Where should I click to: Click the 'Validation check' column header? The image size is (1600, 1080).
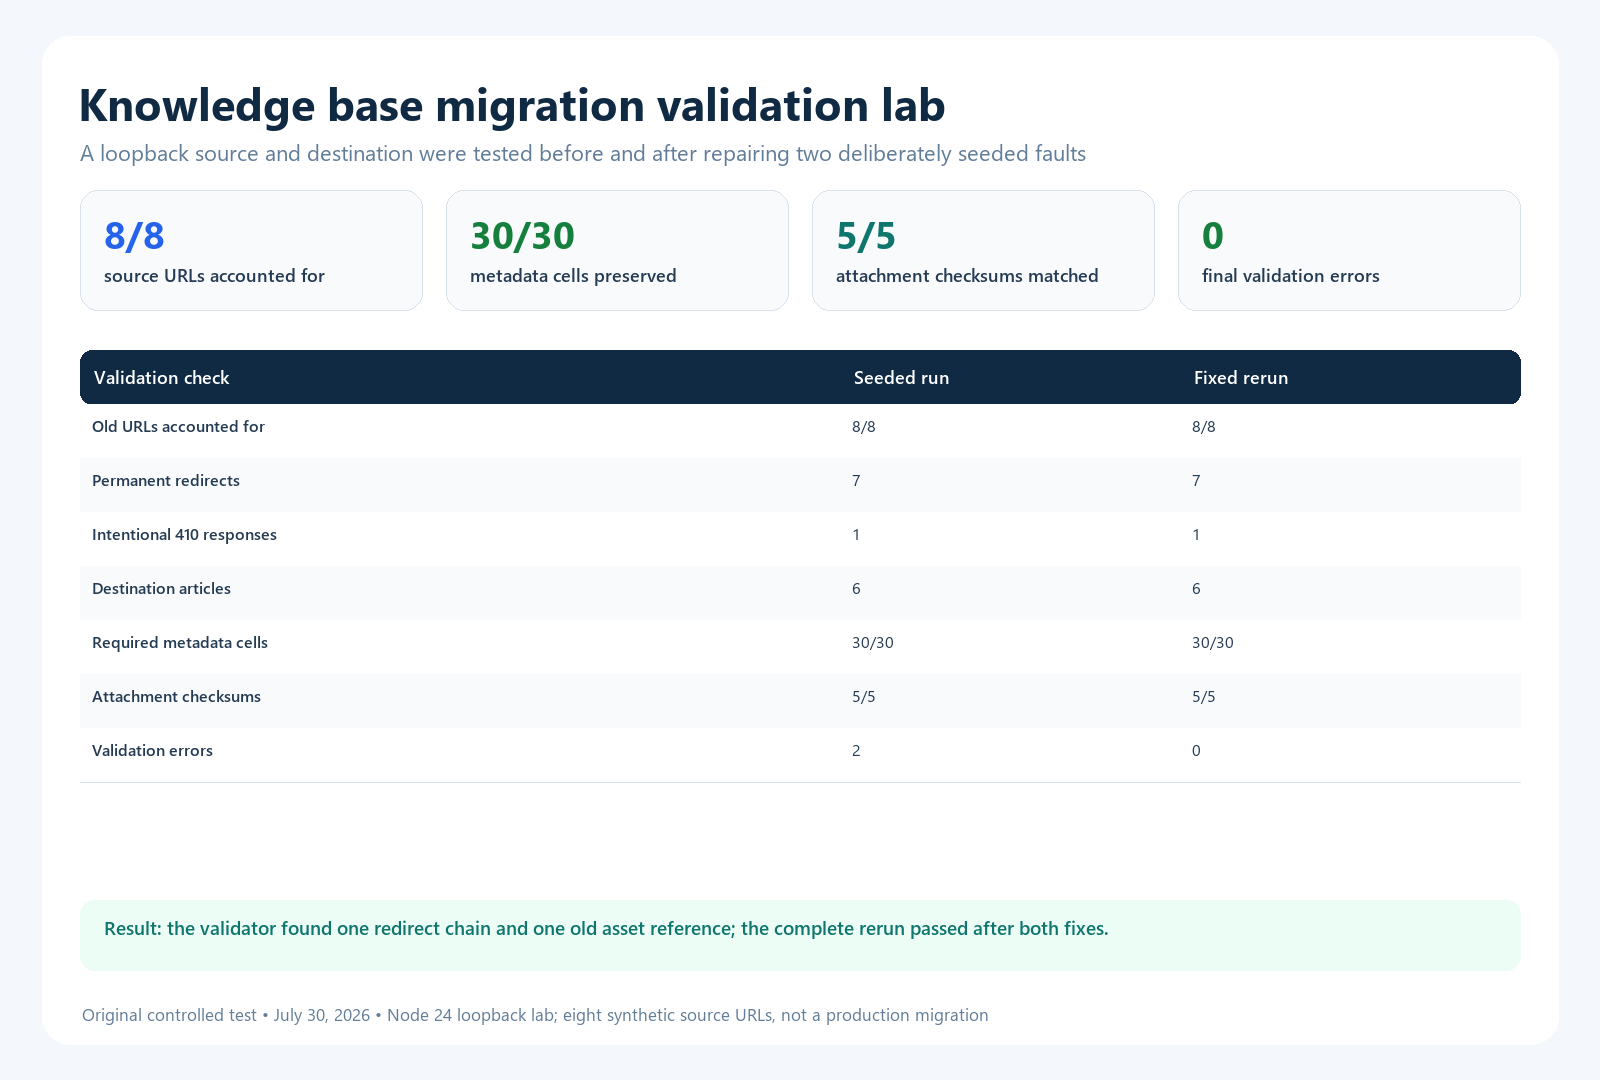tap(162, 378)
